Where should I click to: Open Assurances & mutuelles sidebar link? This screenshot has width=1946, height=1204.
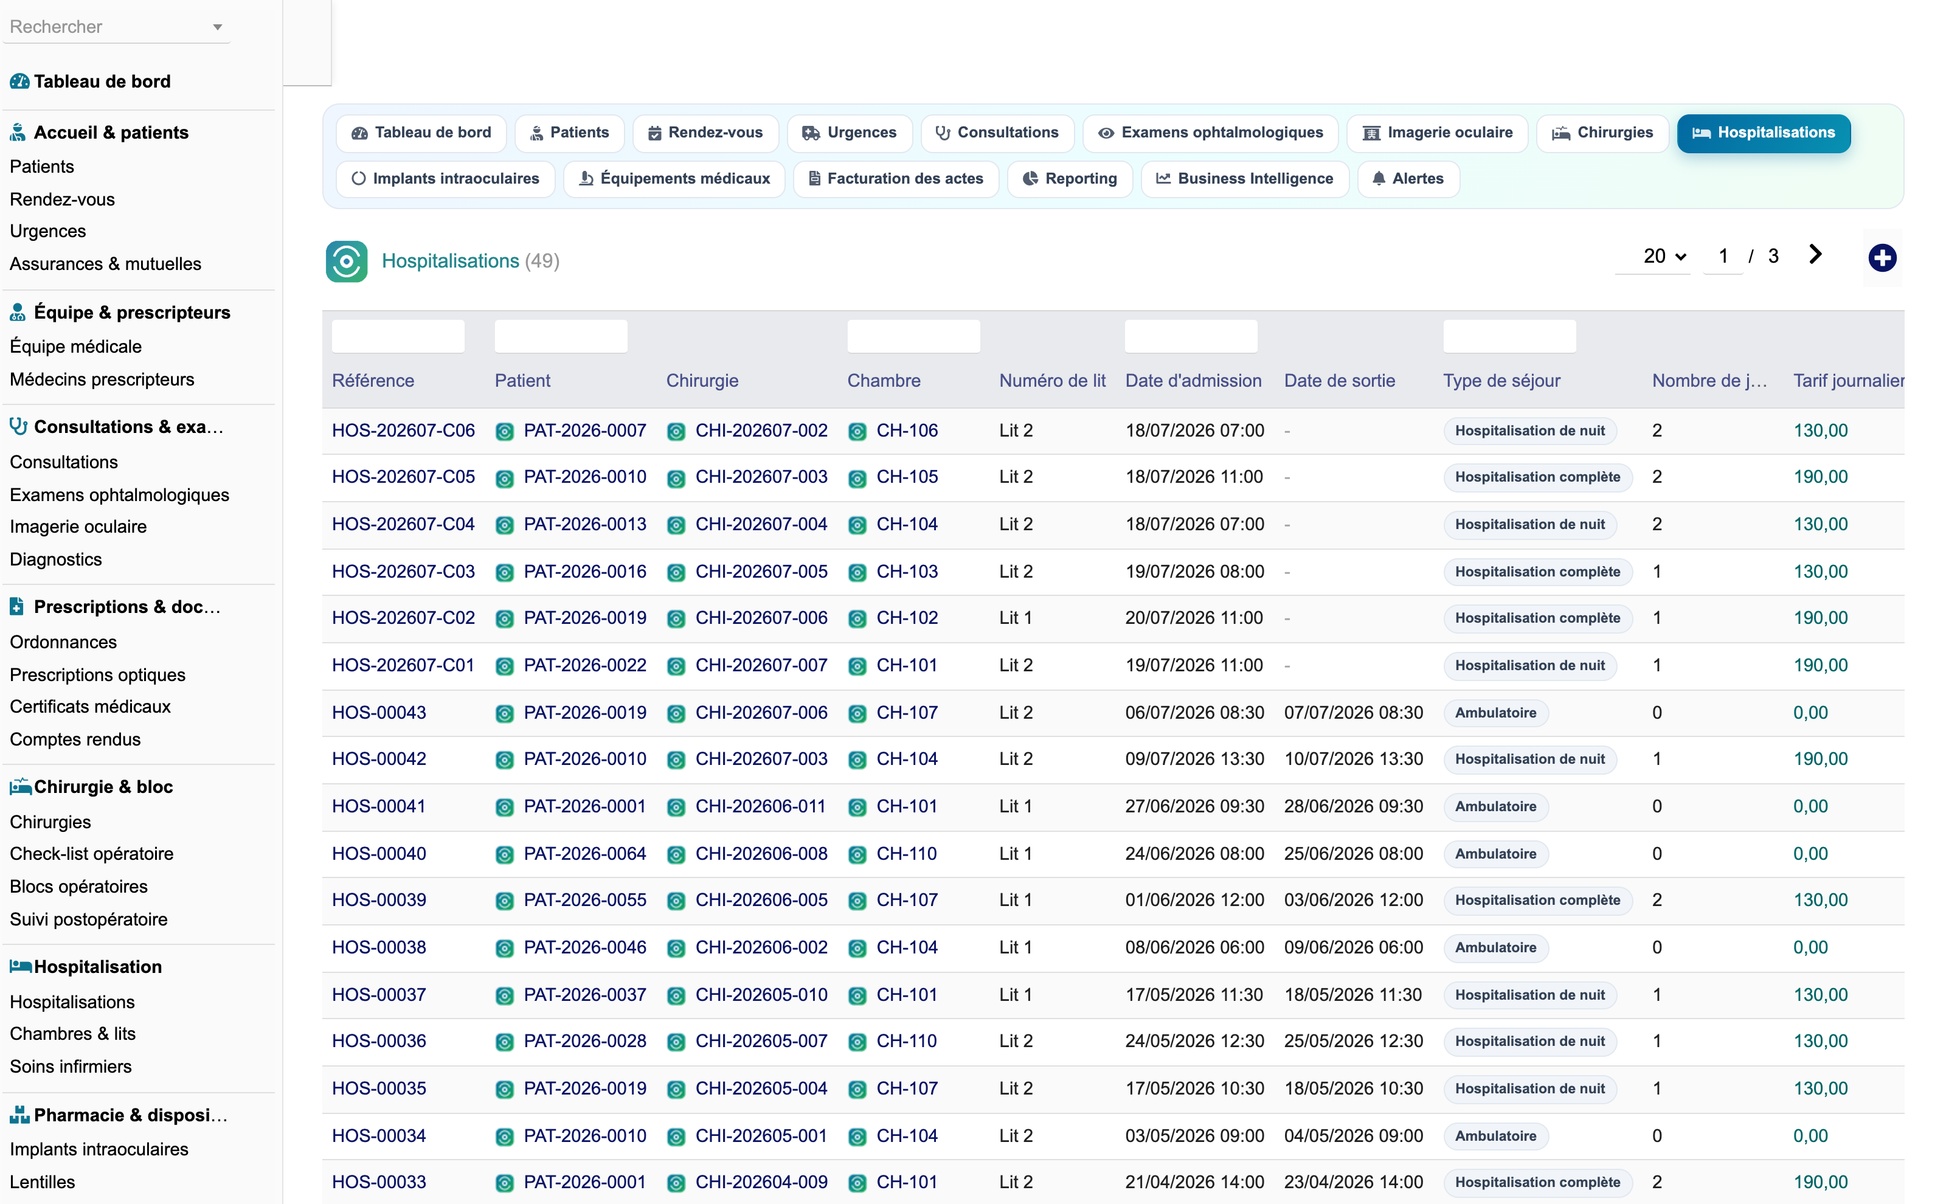pos(105,264)
